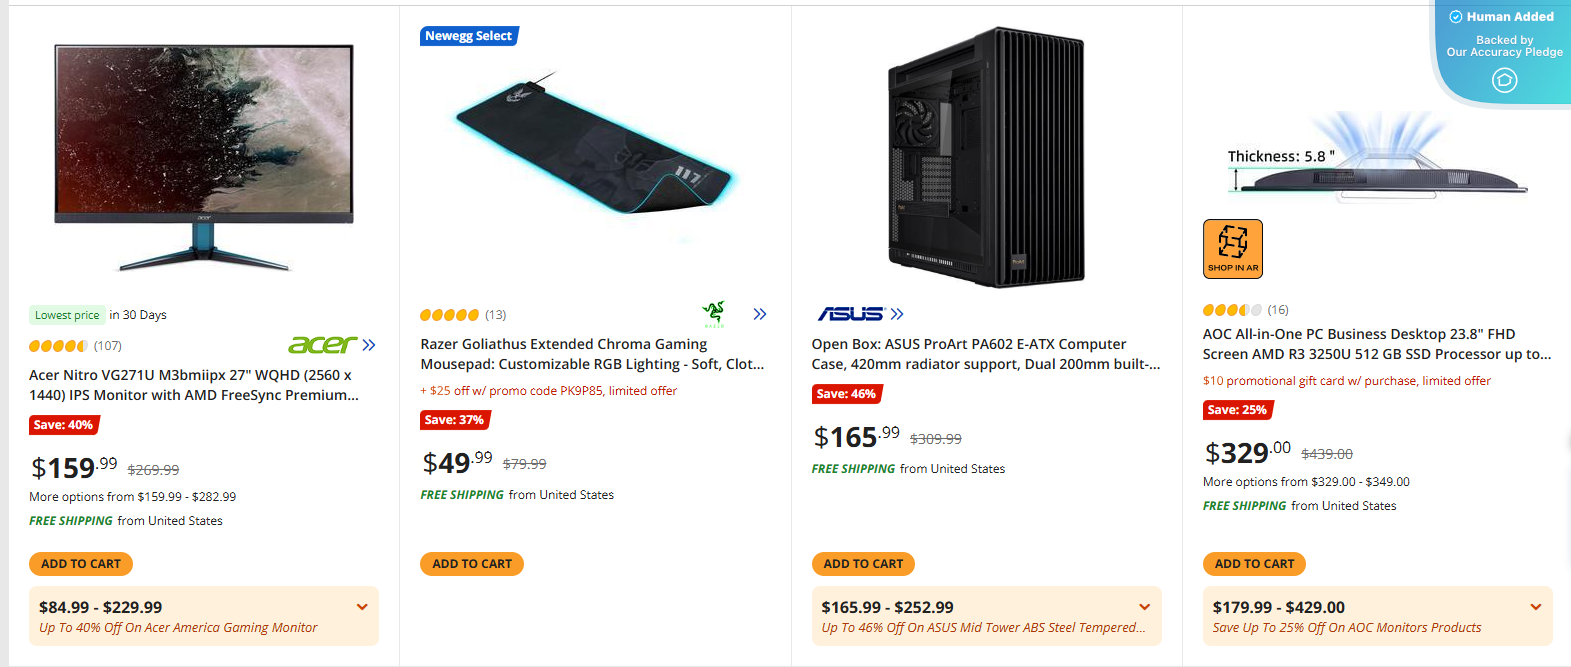Click the Accuracy Pledge shield icon

(1504, 80)
